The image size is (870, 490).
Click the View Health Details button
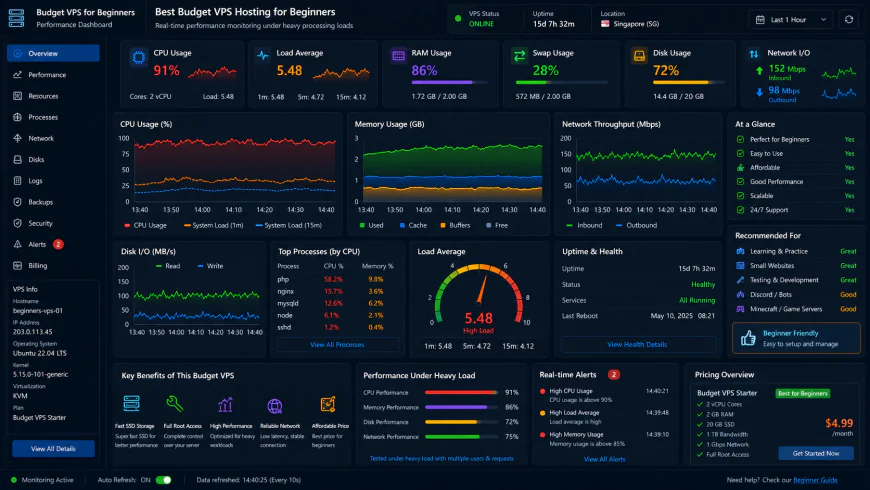[x=637, y=345]
